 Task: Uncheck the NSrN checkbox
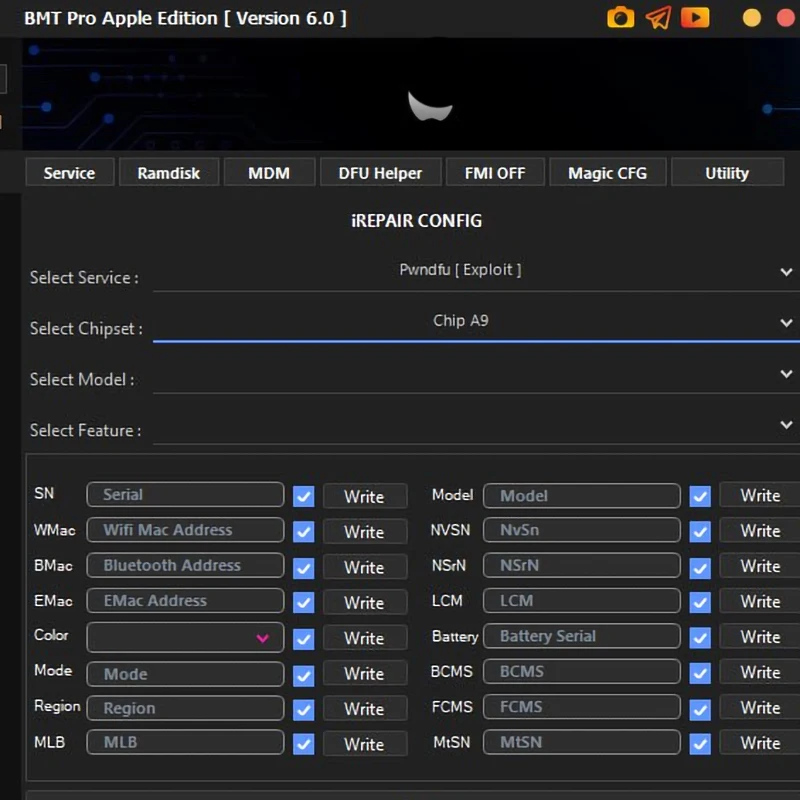point(700,567)
